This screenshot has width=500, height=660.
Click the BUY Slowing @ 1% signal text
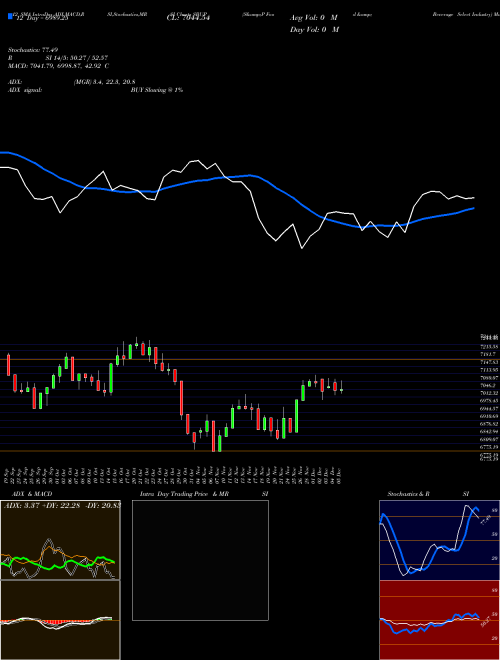coord(157,90)
